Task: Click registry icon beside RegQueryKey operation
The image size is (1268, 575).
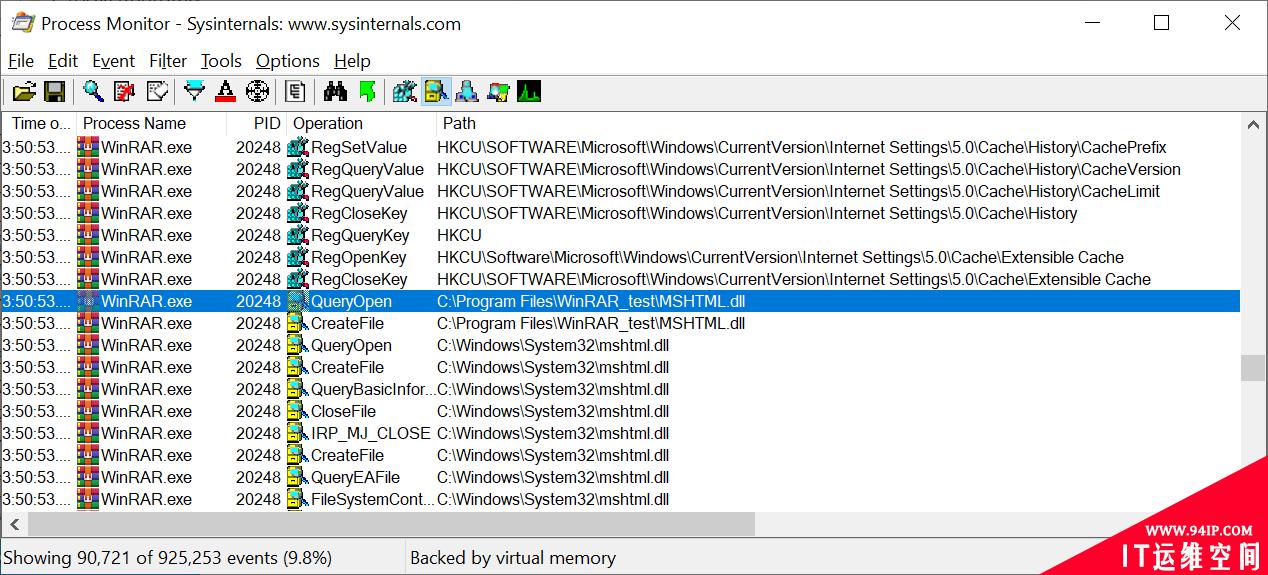Action: (x=298, y=235)
